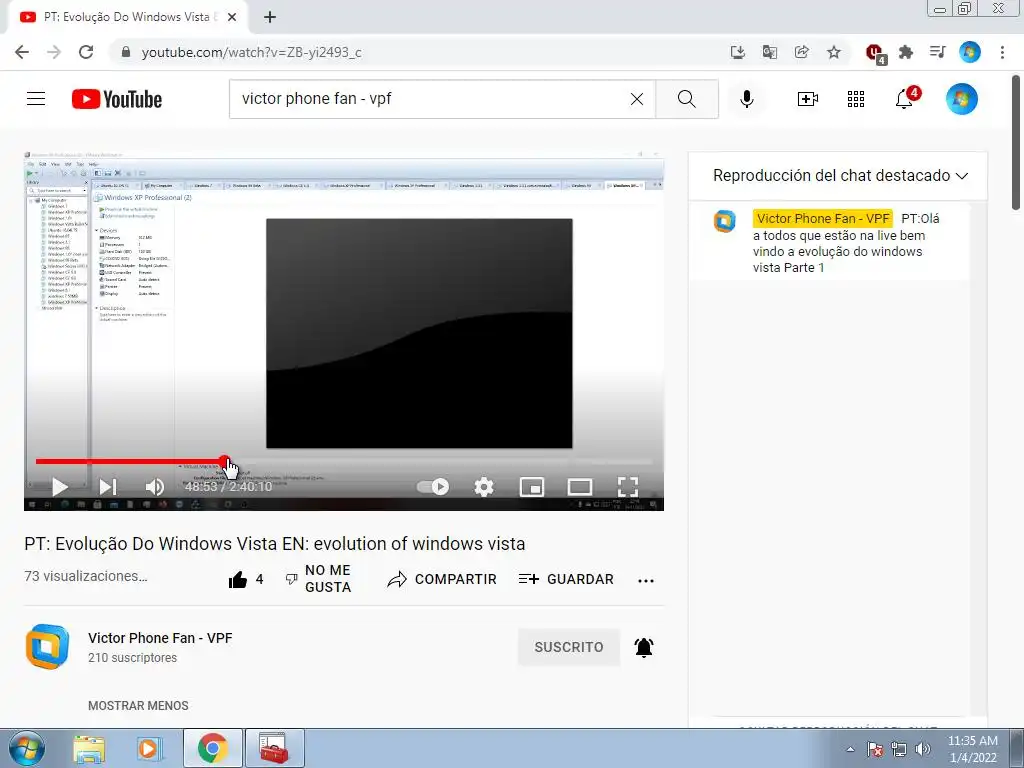Open Windows Explorer from the taskbar

click(x=89, y=749)
